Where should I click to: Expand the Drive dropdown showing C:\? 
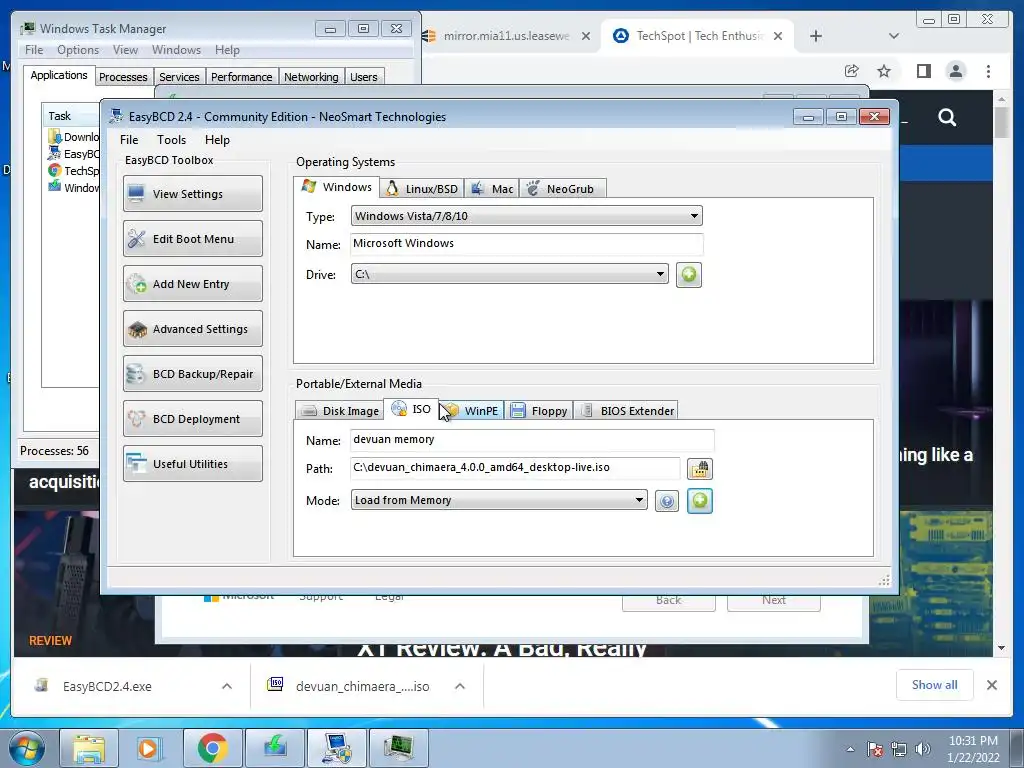pyautogui.click(x=509, y=274)
